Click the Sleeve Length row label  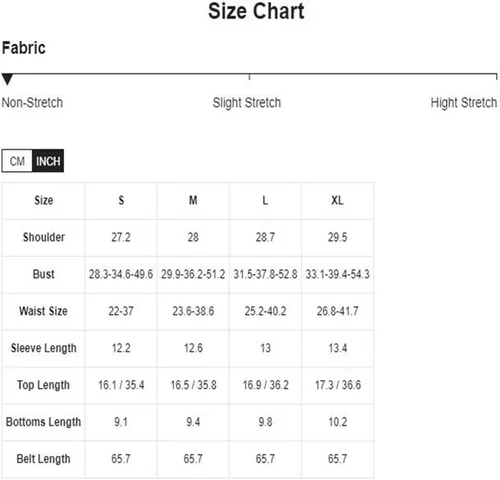(x=44, y=348)
